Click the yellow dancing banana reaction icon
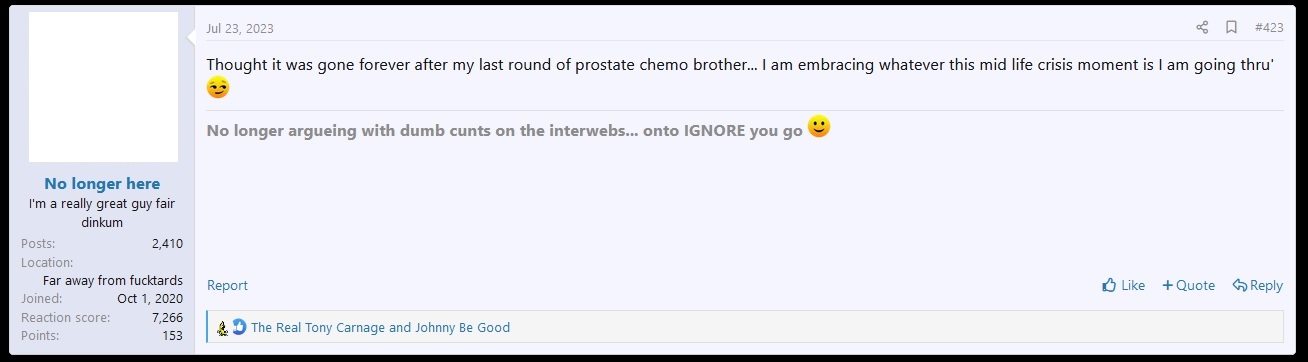1308x362 pixels. pos(223,327)
